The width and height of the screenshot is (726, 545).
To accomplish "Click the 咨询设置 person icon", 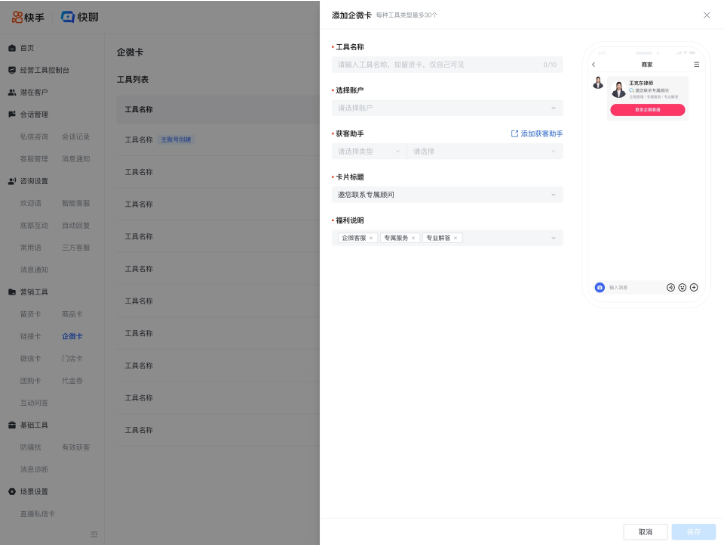I will (x=12, y=181).
